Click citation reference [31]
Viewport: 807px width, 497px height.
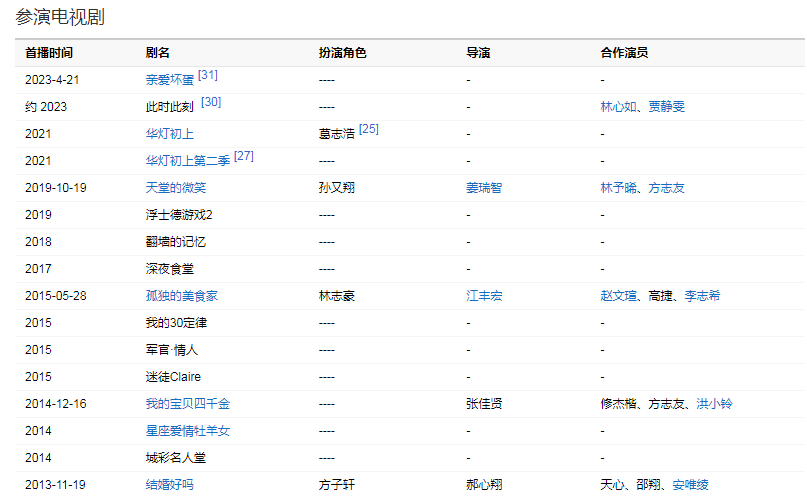pyautogui.click(x=208, y=75)
